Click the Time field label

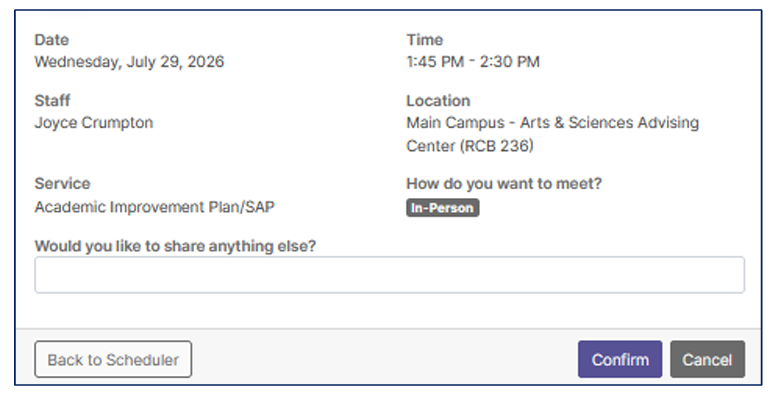pos(425,40)
